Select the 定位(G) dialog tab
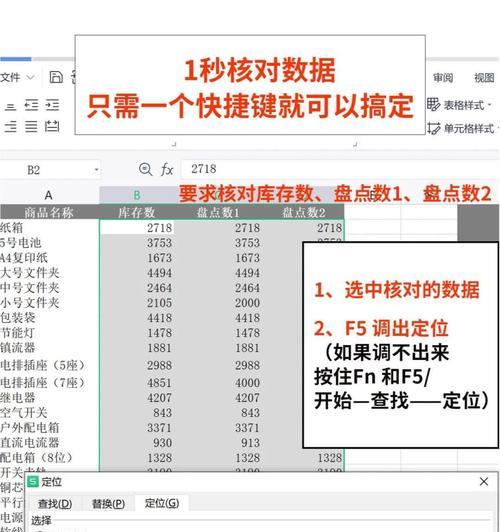Screen dimensions: 500x532 tap(162, 503)
